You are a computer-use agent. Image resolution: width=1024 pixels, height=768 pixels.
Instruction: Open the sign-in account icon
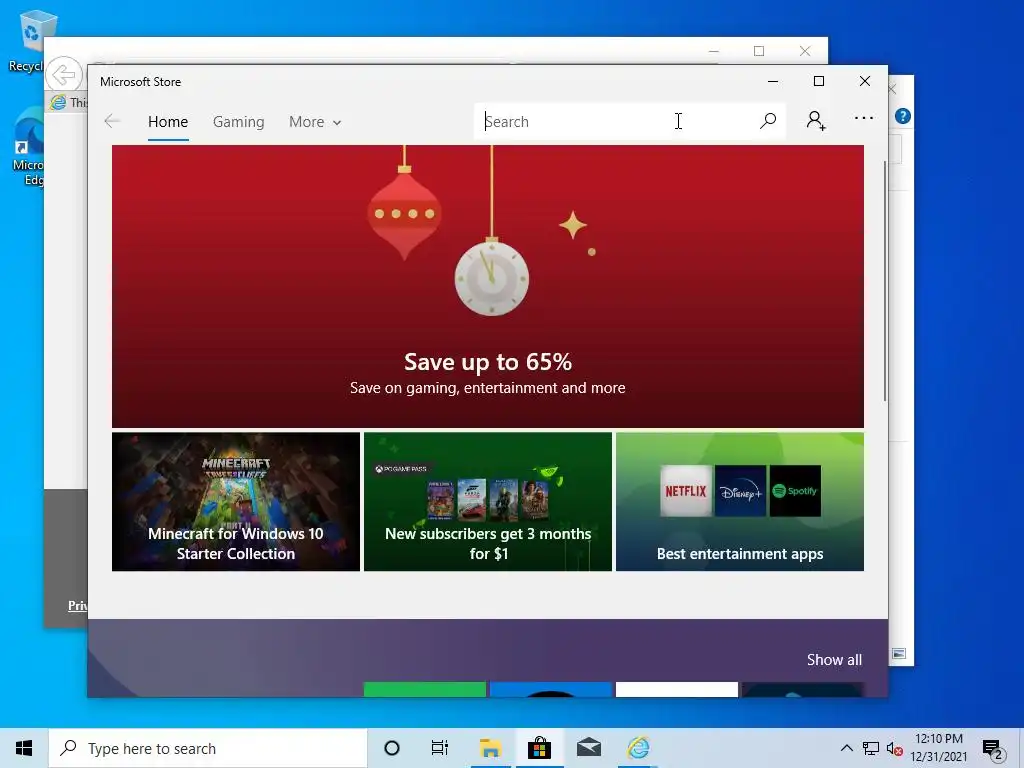point(816,121)
